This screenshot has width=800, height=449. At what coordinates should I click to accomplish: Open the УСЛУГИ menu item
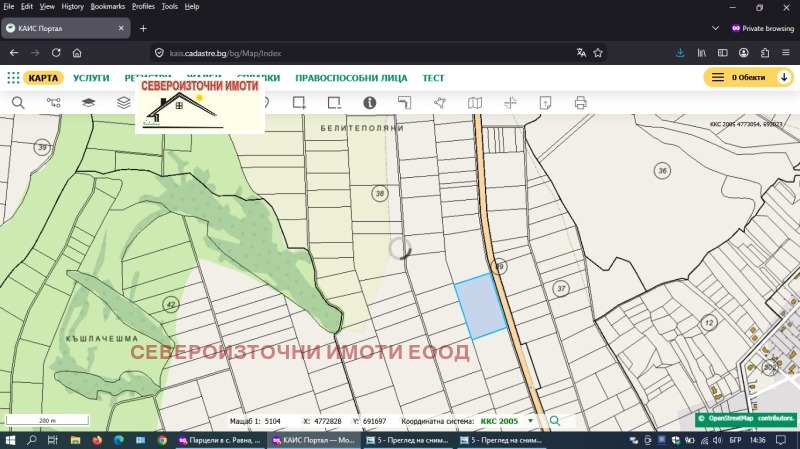[91, 78]
